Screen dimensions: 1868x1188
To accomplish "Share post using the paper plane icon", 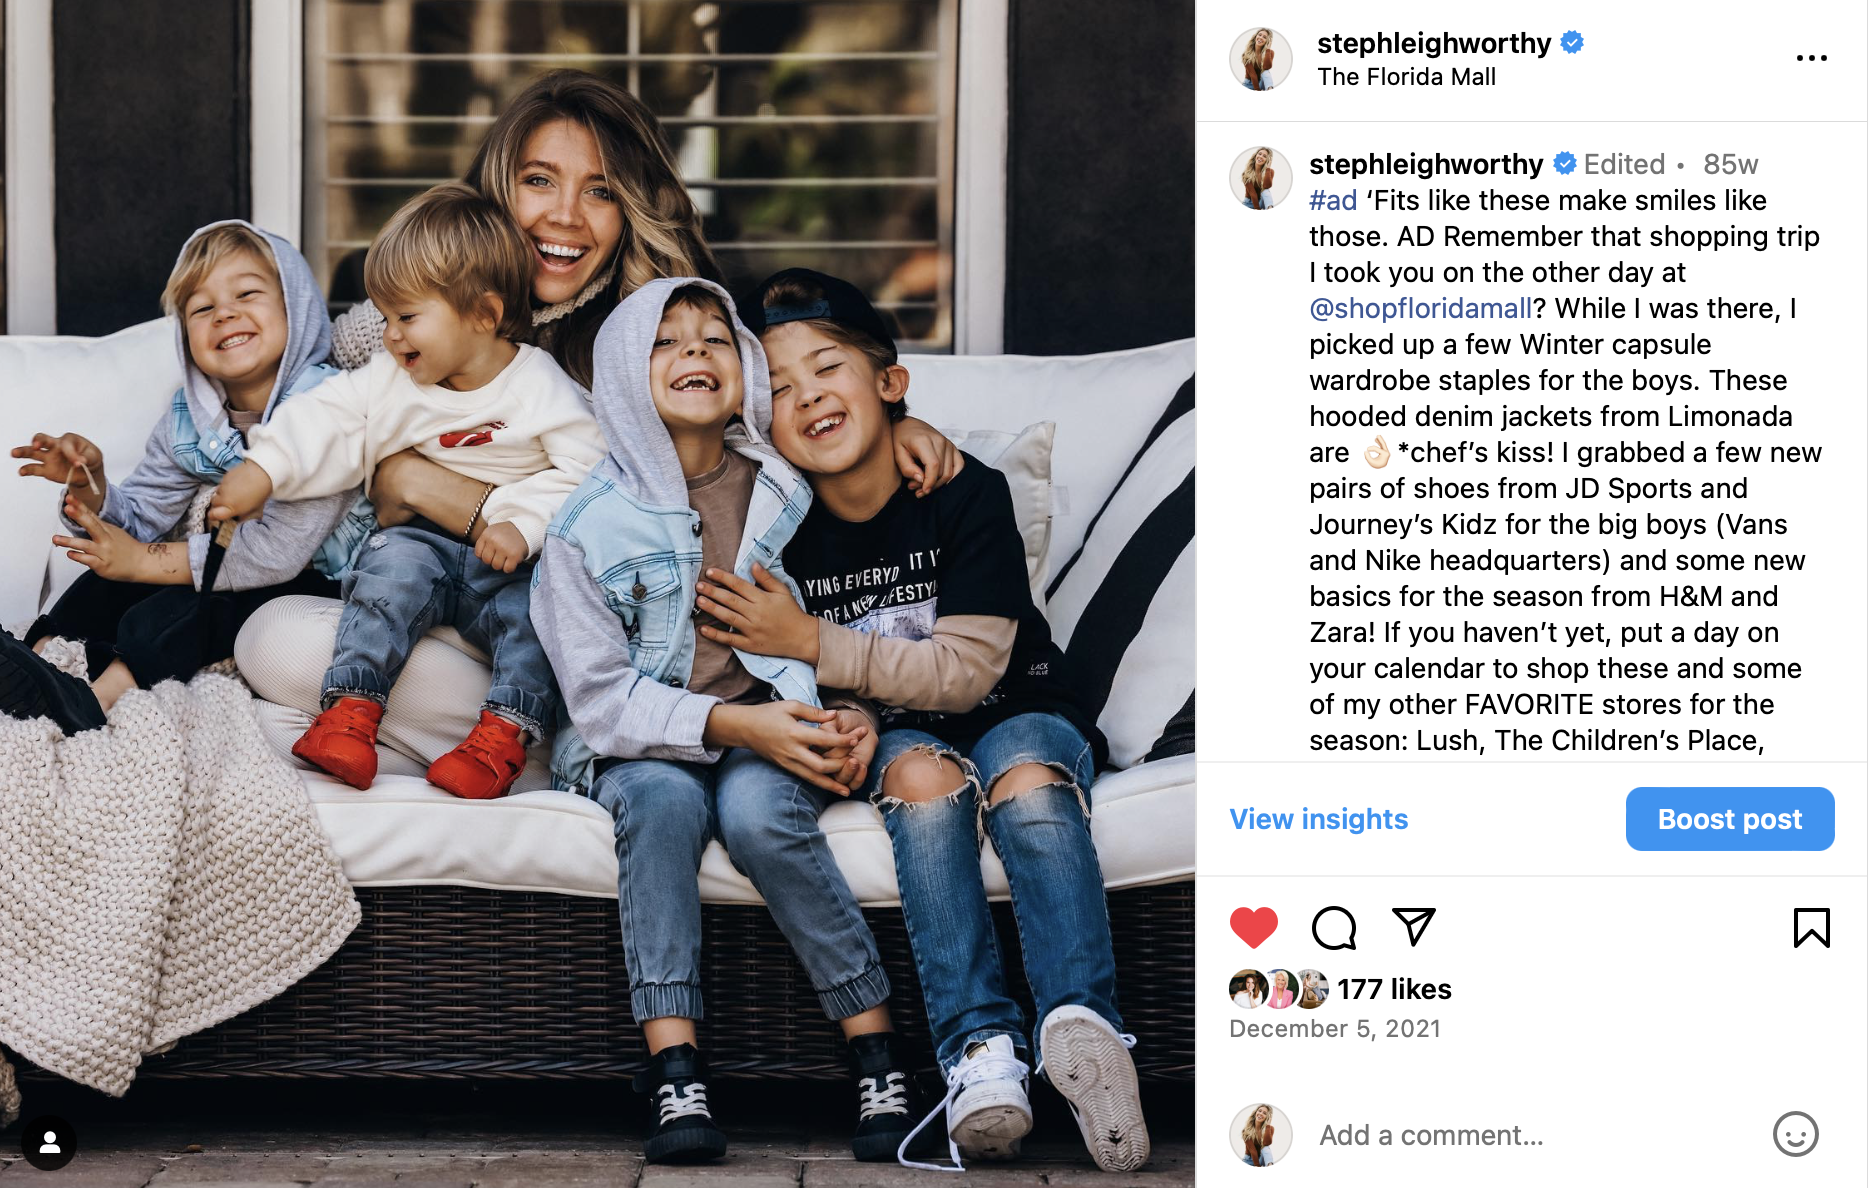I will [x=1413, y=927].
